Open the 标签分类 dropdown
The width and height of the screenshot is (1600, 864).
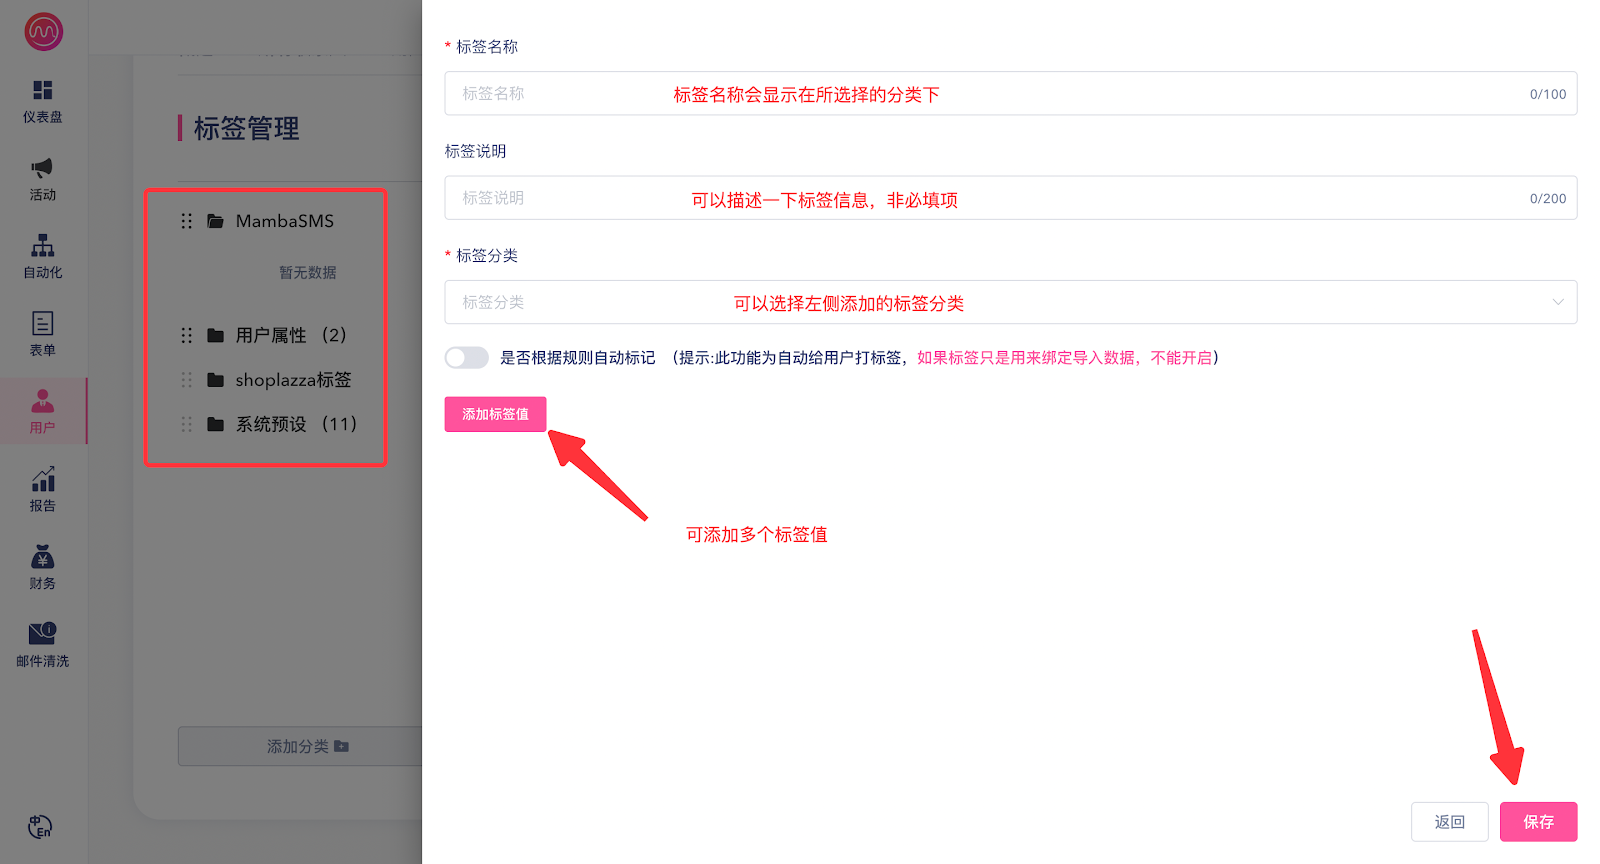click(1010, 302)
